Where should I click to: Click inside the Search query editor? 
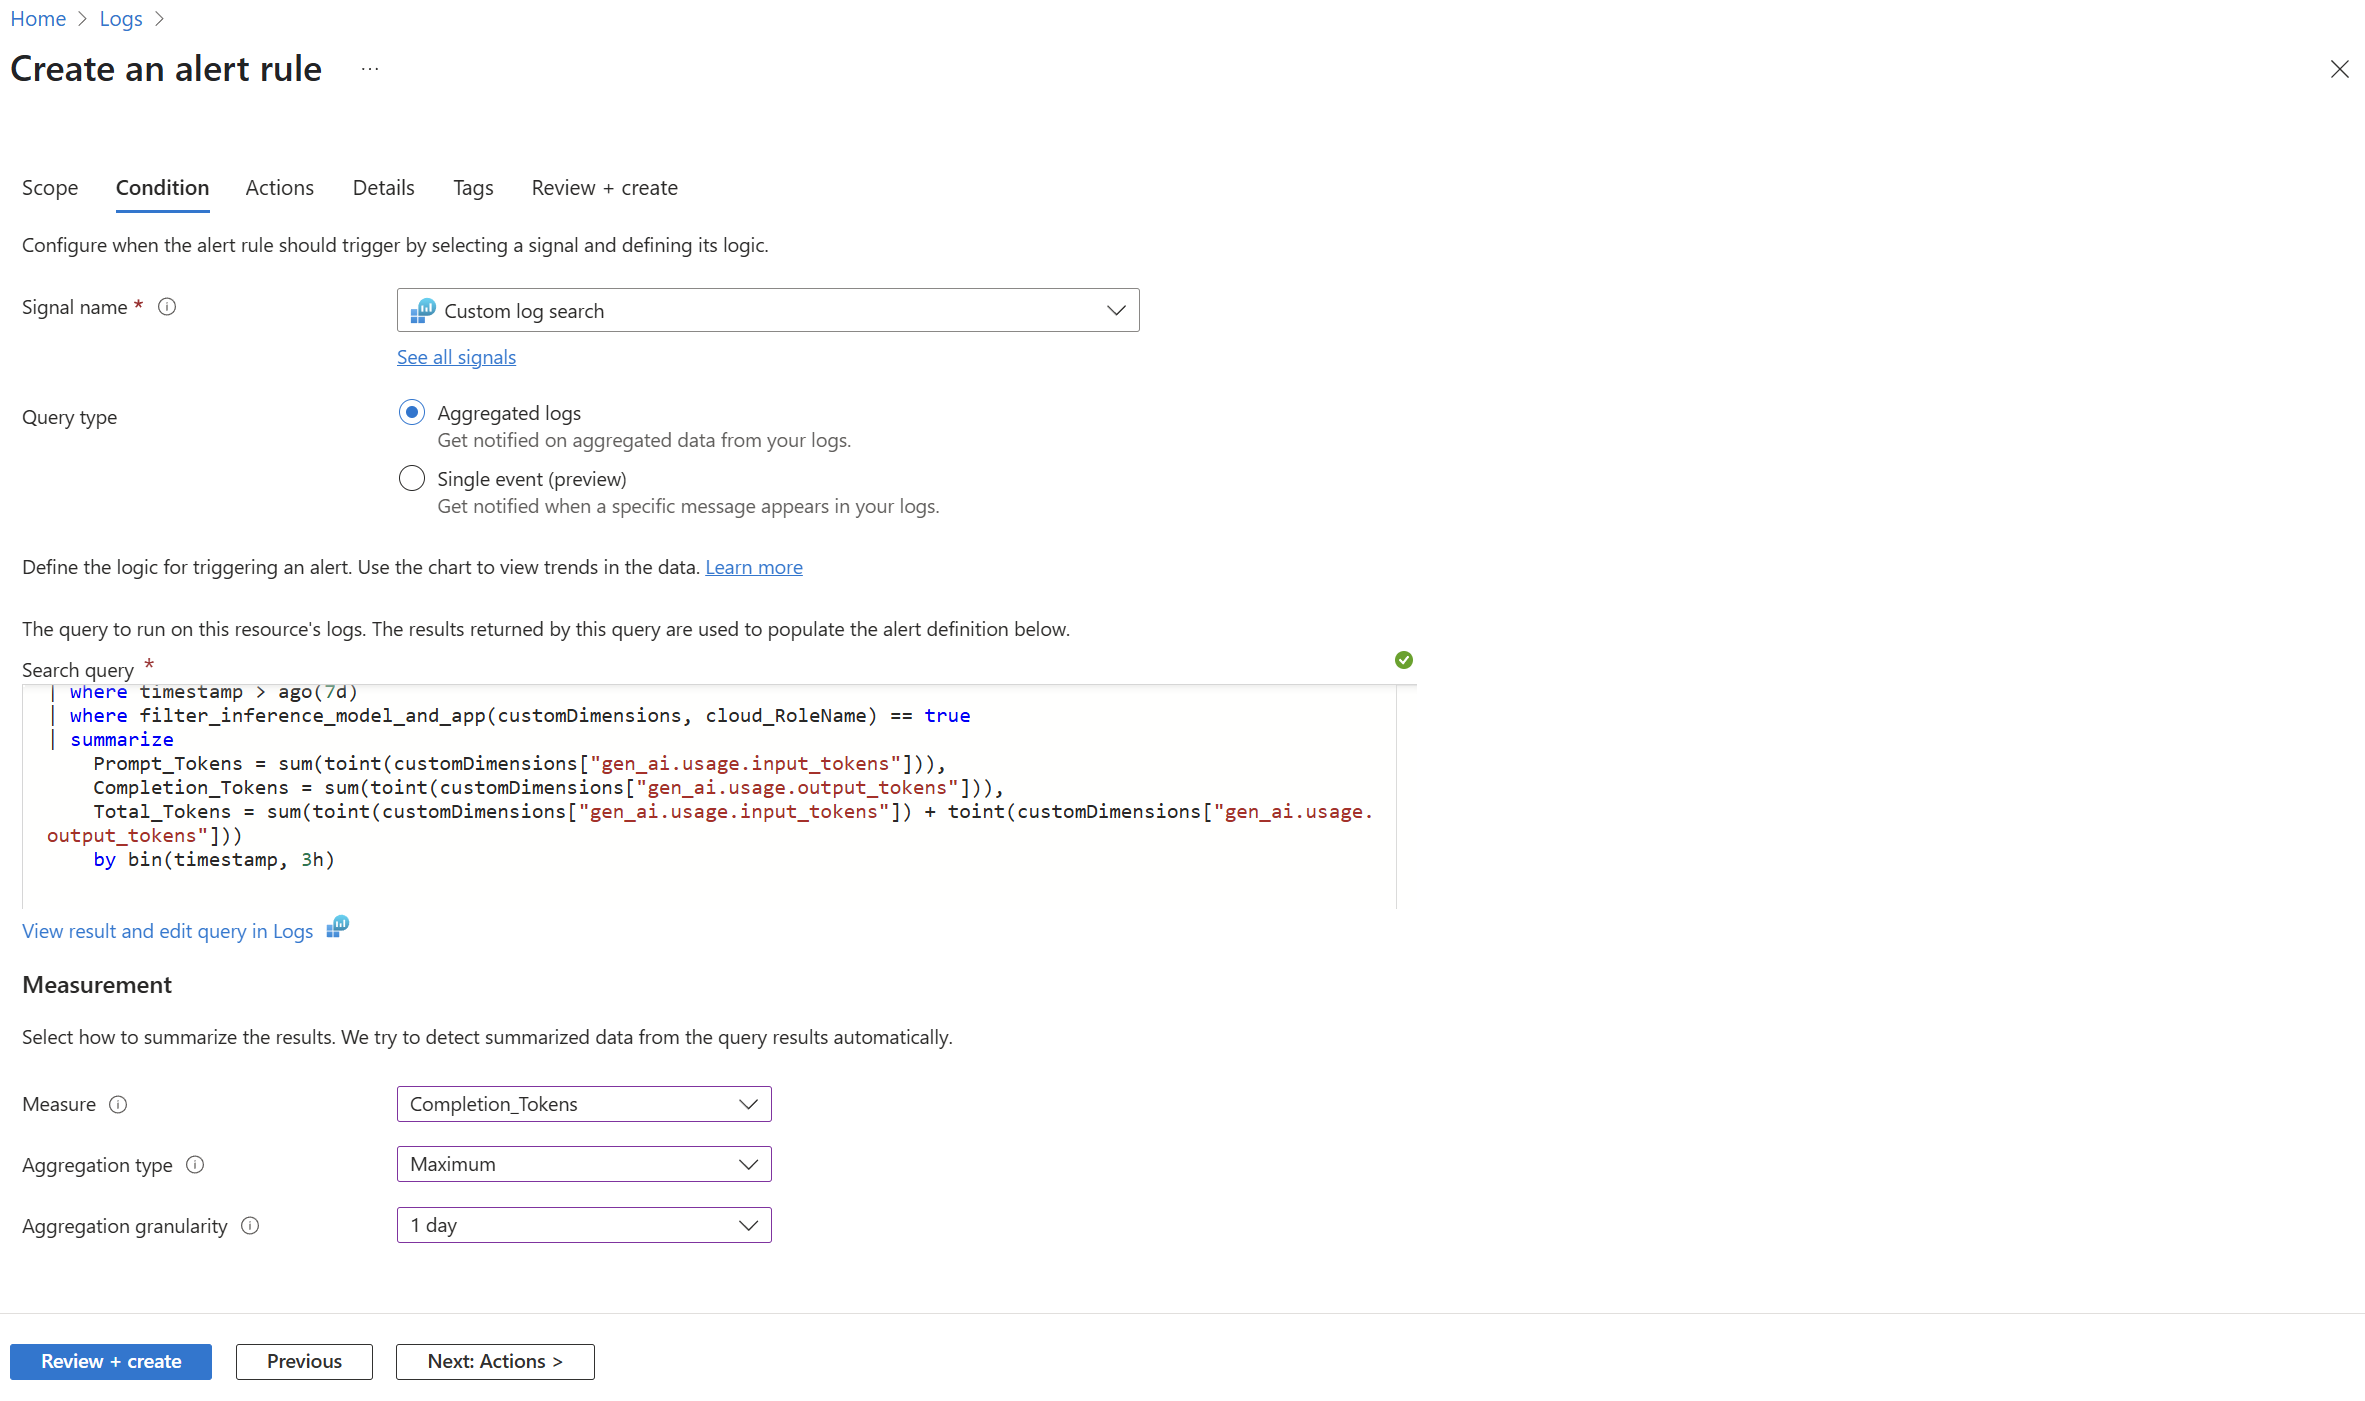tap(700, 880)
